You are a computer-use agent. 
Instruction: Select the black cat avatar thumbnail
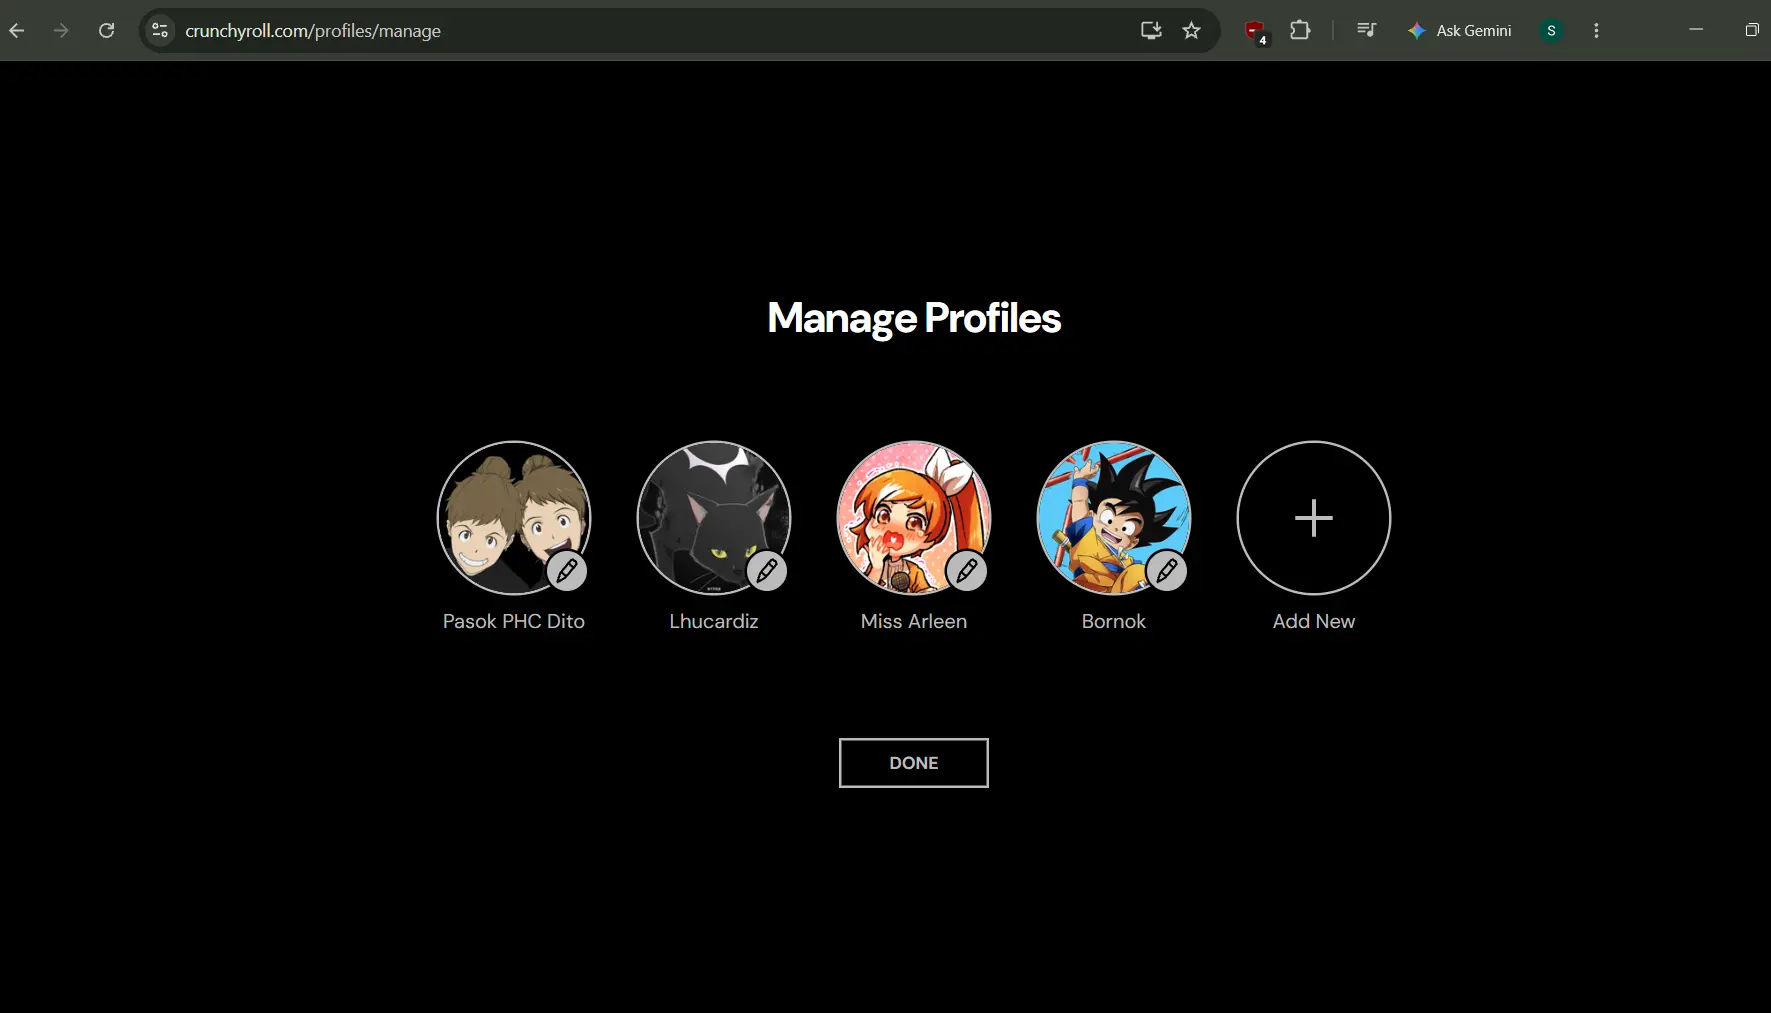(x=714, y=518)
